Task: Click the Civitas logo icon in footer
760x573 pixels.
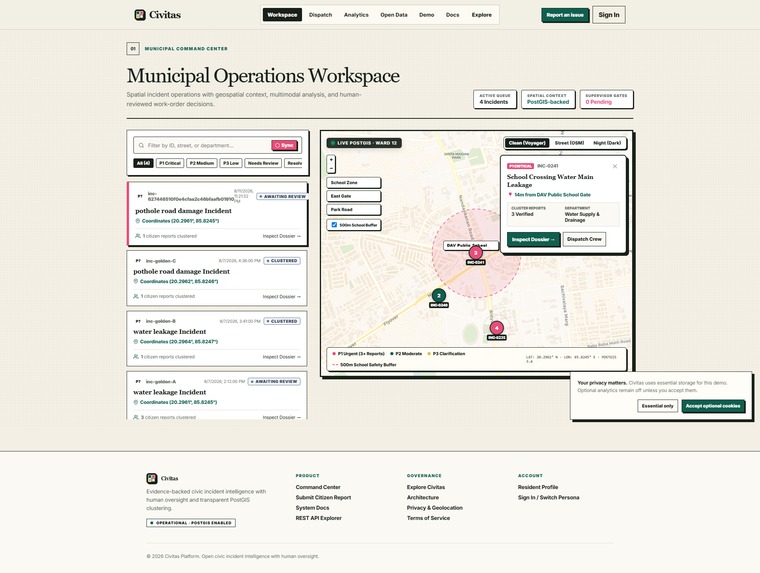Action: (x=152, y=478)
